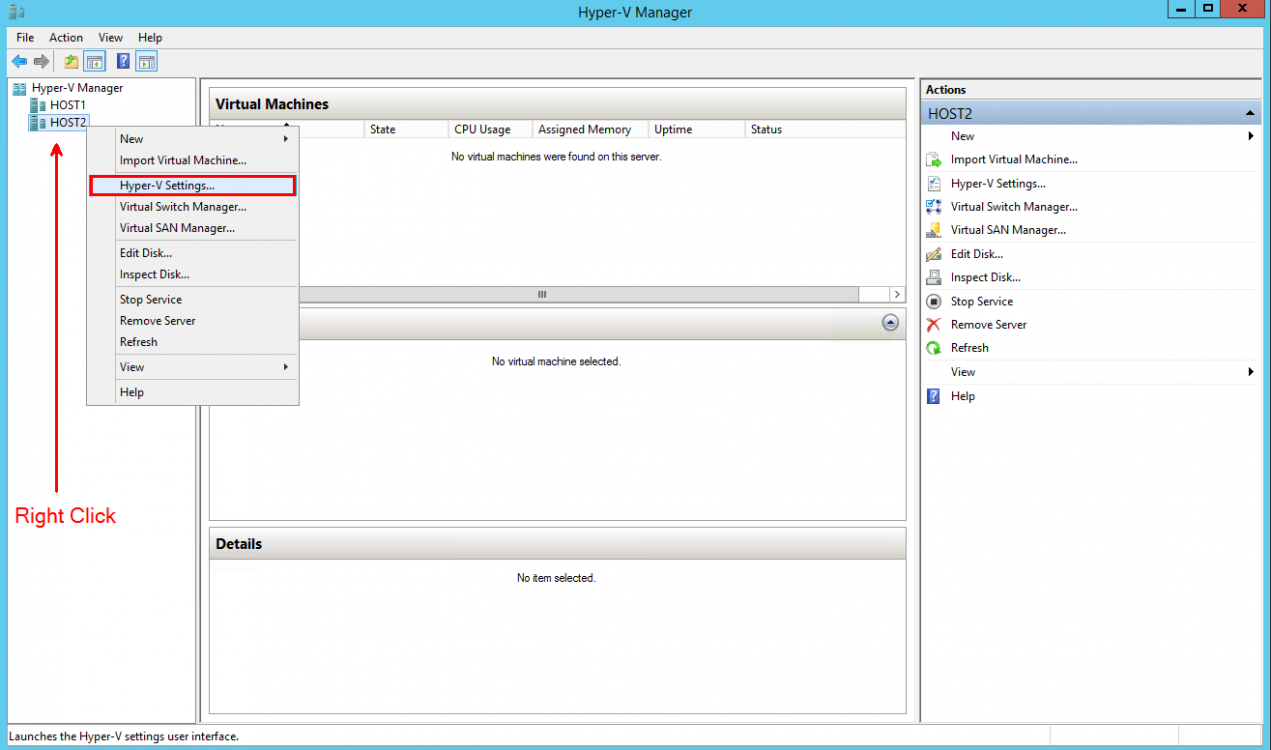The height and width of the screenshot is (750, 1271).
Task: Click the Import Virtual Machine icon in Actions pane
Action: click(934, 160)
